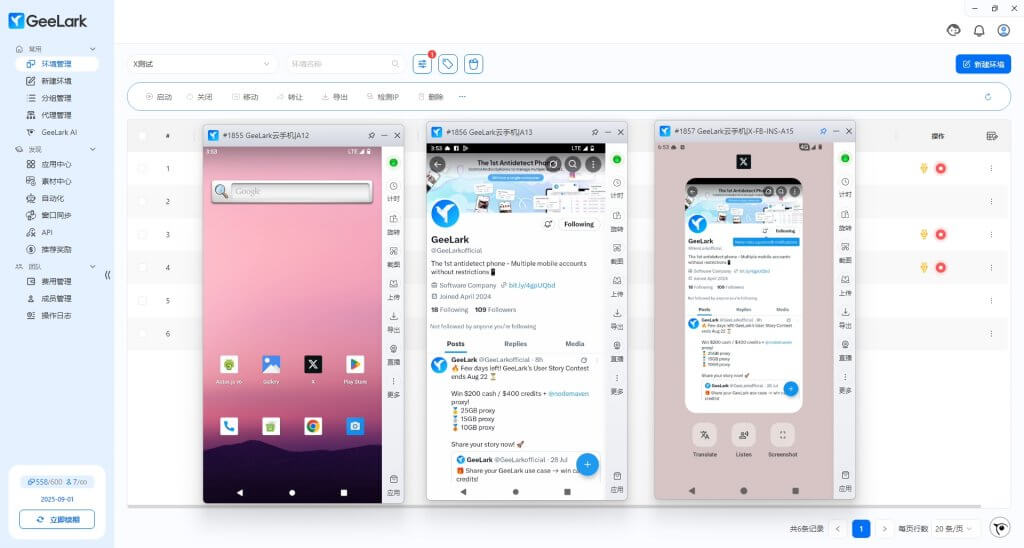The image size is (1024, 548).
Task: Click the compose post button on phone #1856
Action: (587, 463)
